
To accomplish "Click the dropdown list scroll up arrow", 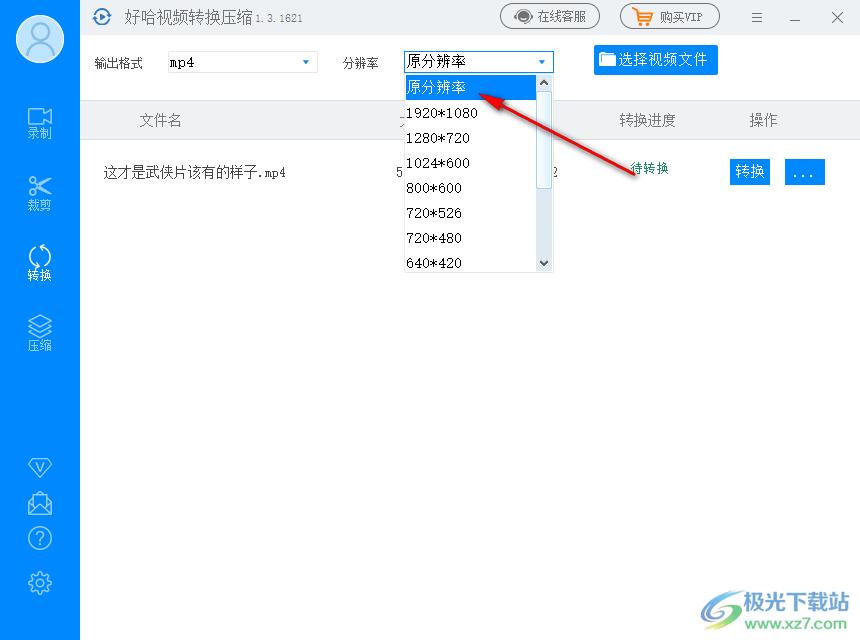I will click(x=544, y=83).
